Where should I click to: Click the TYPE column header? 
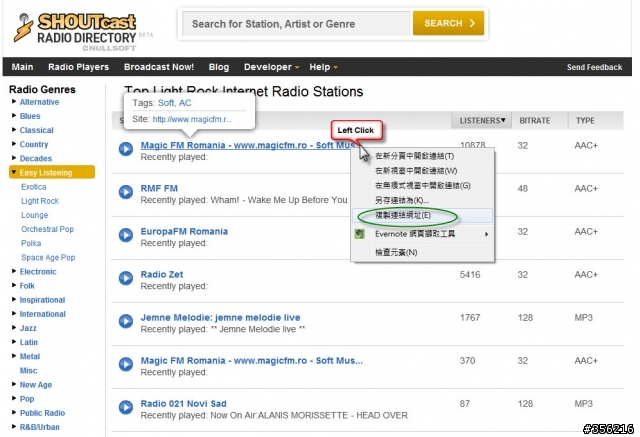click(585, 120)
